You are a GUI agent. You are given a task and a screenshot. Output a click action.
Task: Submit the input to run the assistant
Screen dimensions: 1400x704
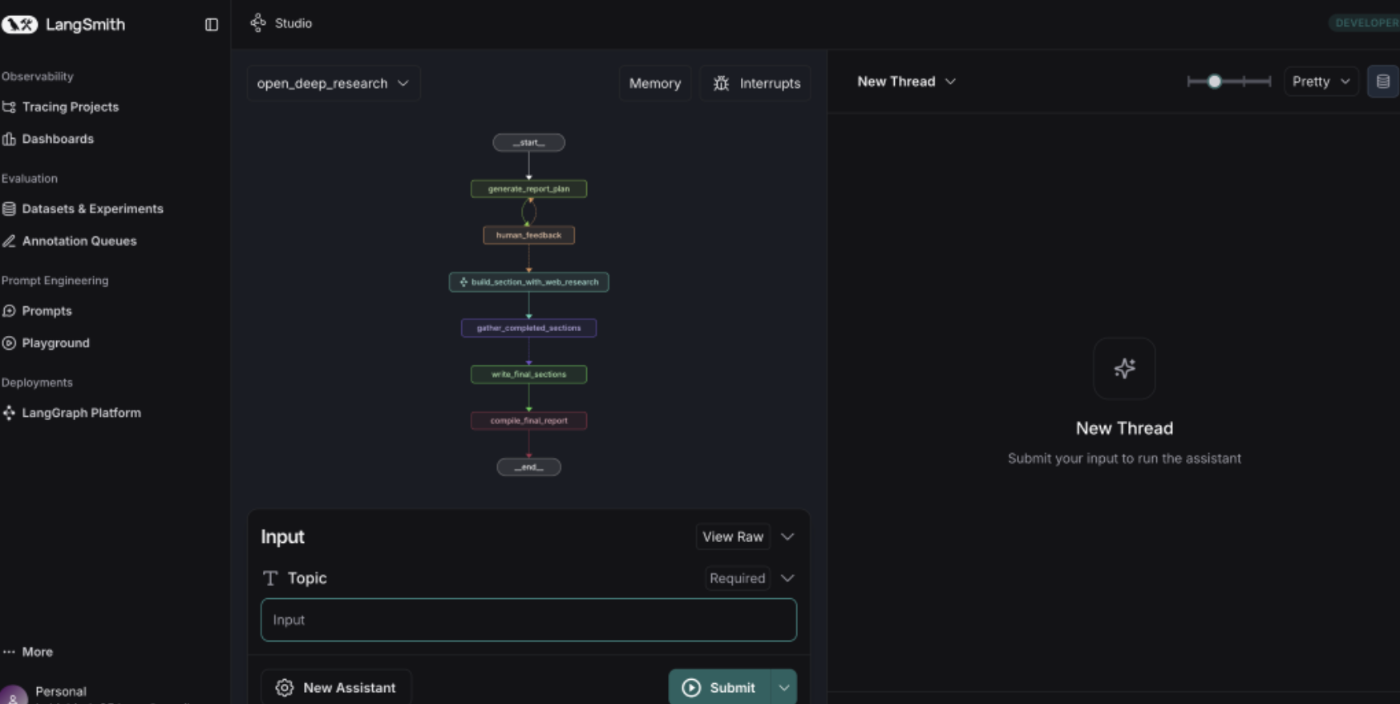tap(720, 688)
